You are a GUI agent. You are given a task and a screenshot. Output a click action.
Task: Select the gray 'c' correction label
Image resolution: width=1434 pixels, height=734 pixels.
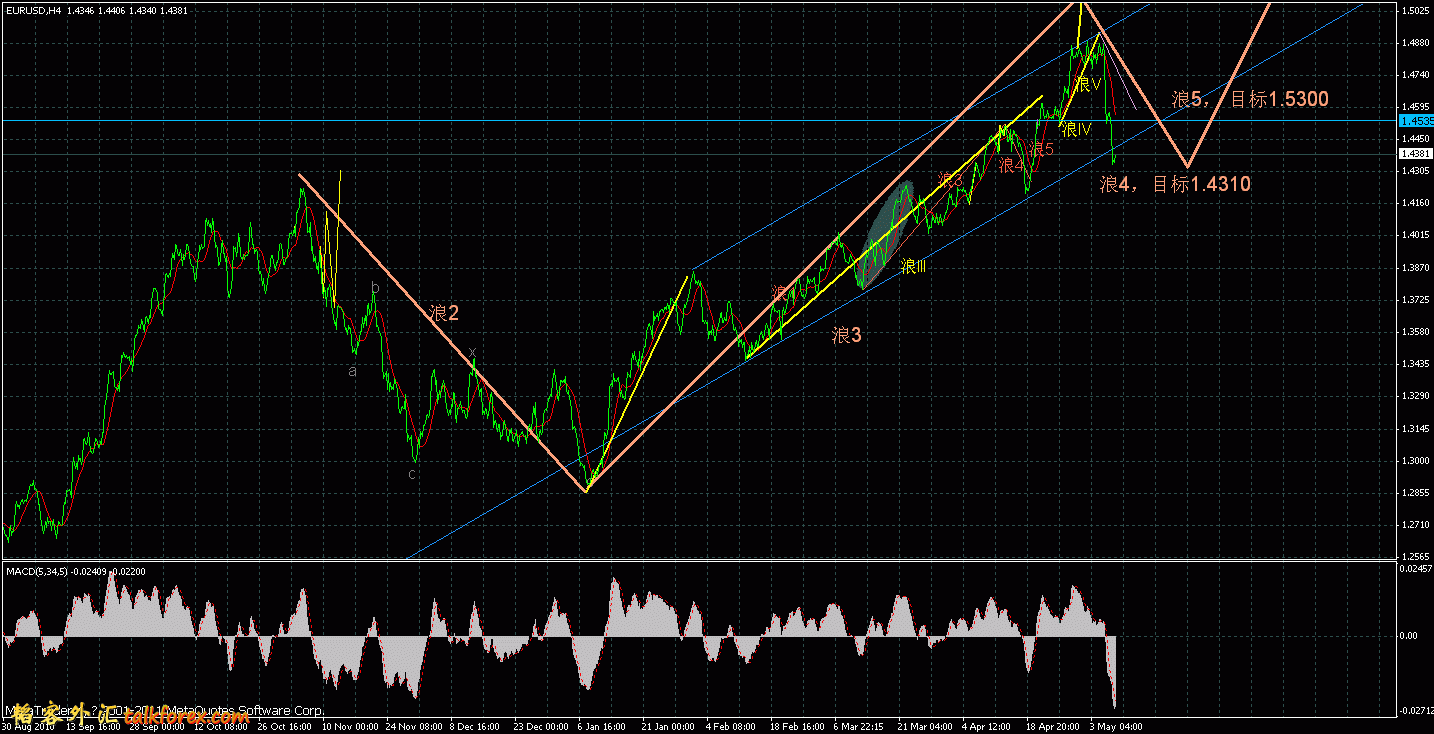[411, 473]
